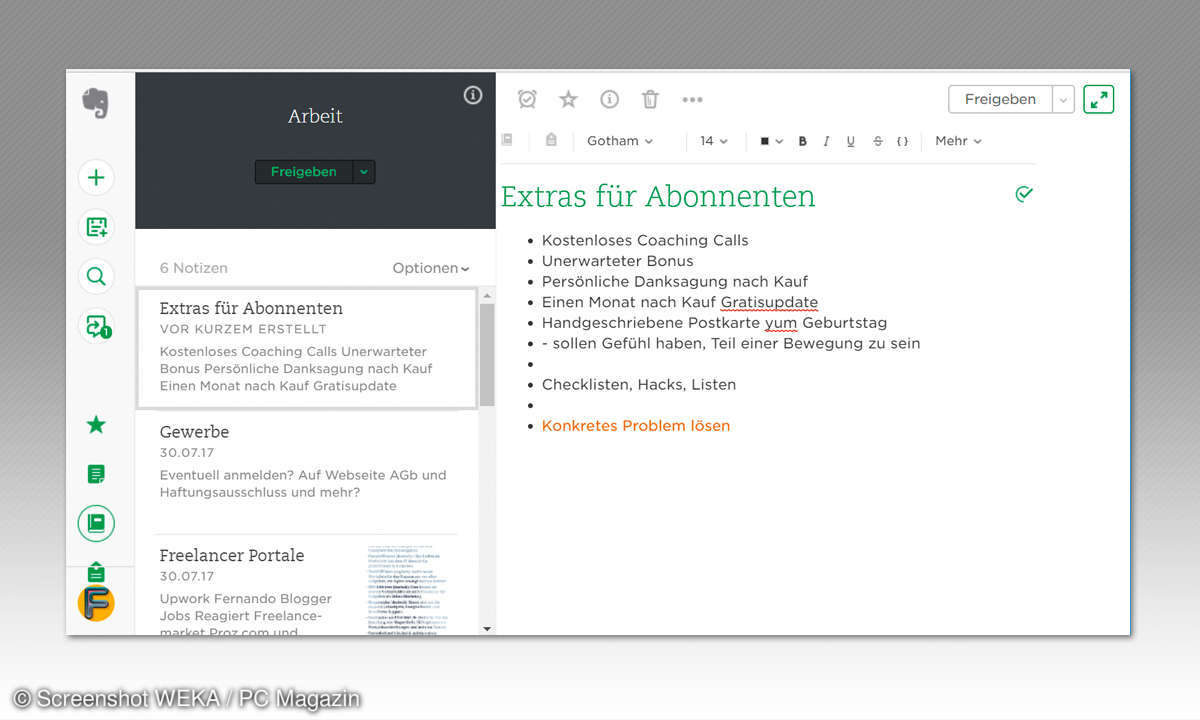The width and height of the screenshot is (1200, 720).
Task: Open the Optionen menu above the notes list
Action: pyautogui.click(x=430, y=268)
